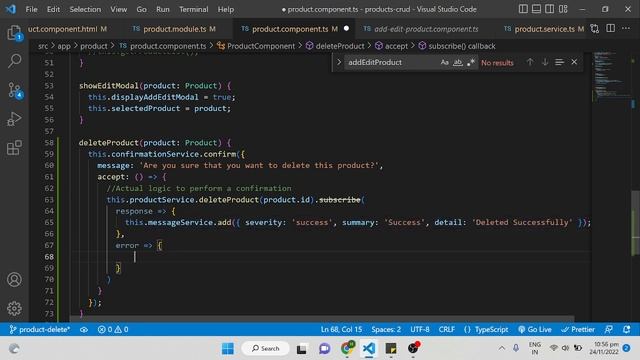Image resolution: width=640 pixels, height=360 pixels.
Task: Open accept breadcrumb symbol list
Action: pos(391,46)
